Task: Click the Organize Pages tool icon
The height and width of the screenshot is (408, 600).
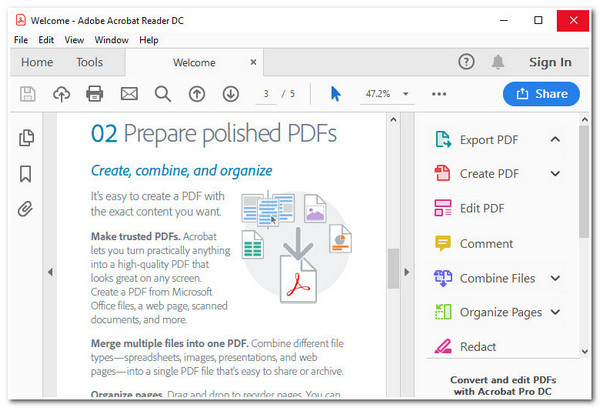Action: (443, 312)
